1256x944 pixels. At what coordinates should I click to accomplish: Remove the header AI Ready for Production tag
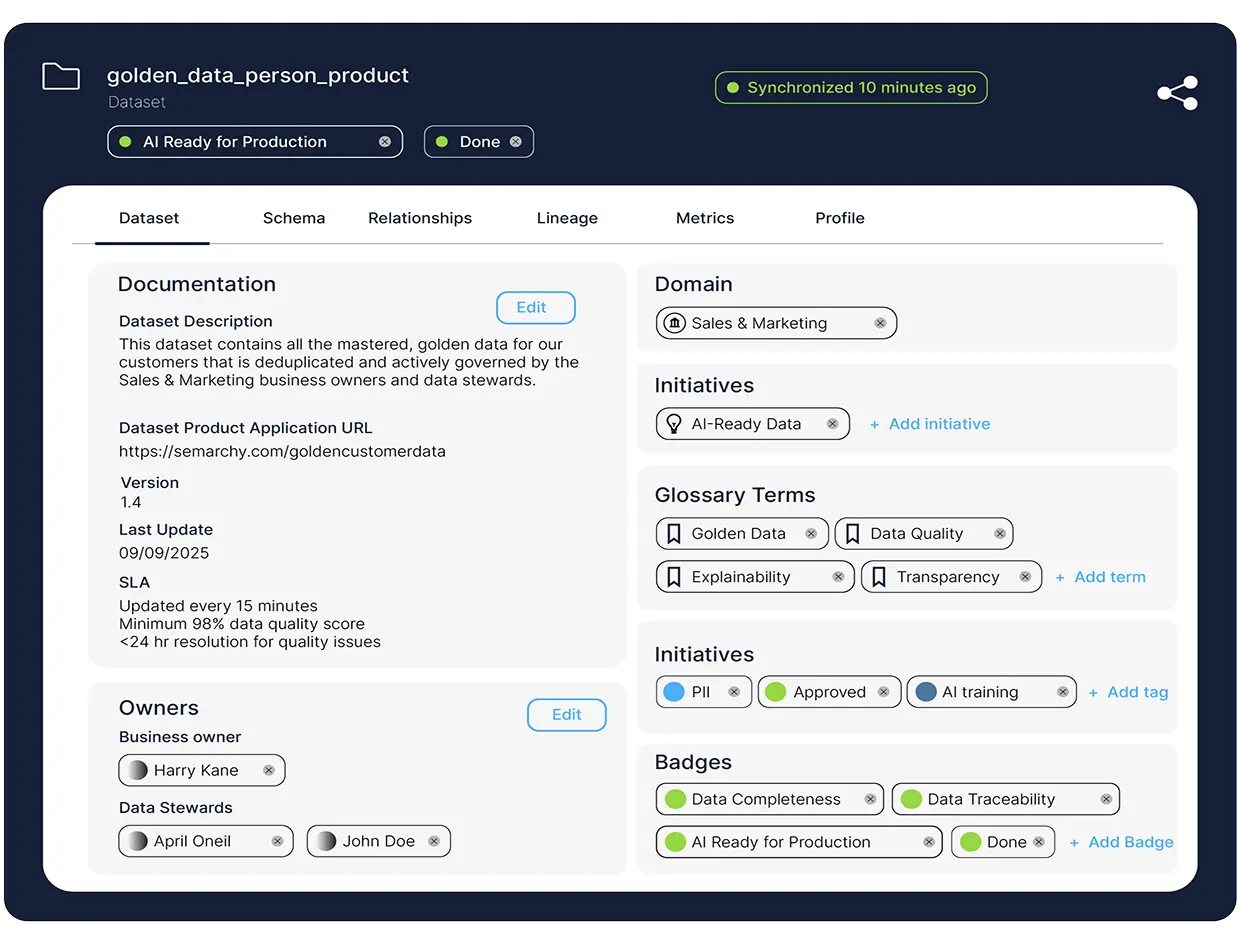(x=385, y=142)
